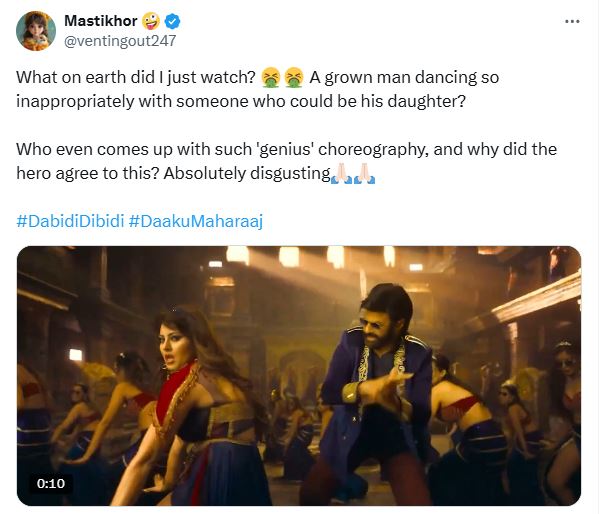Click the first folded hands emoji
Screen dimensions: 603x514
point(341,175)
